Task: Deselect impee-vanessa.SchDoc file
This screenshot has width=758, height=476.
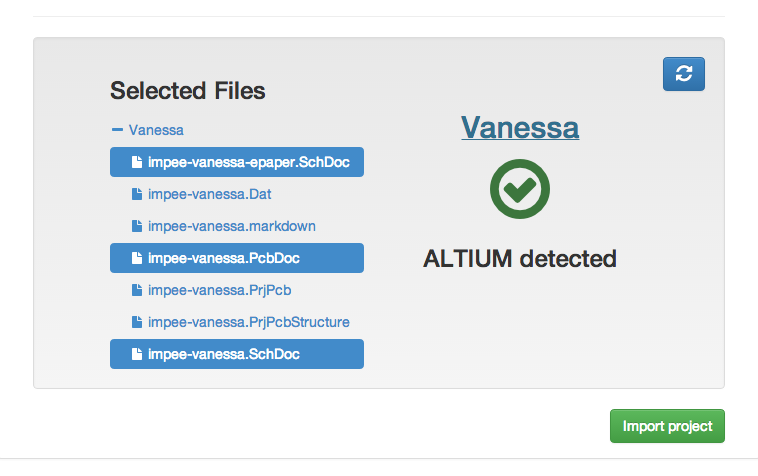Action: click(x=224, y=354)
